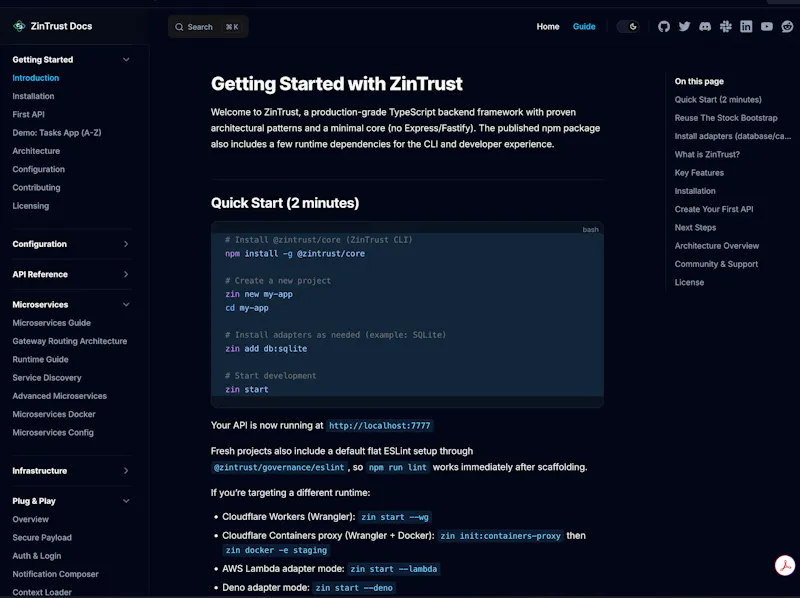Jump to Create Your First API
This screenshot has height=598, width=800.
click(x=714, y=209)
